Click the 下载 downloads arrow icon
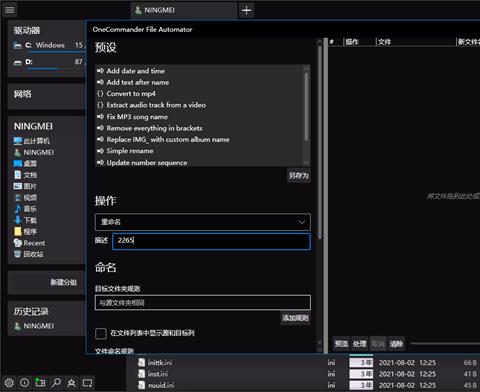The width and height of the screenshot is (480, 392). point(18,220)
